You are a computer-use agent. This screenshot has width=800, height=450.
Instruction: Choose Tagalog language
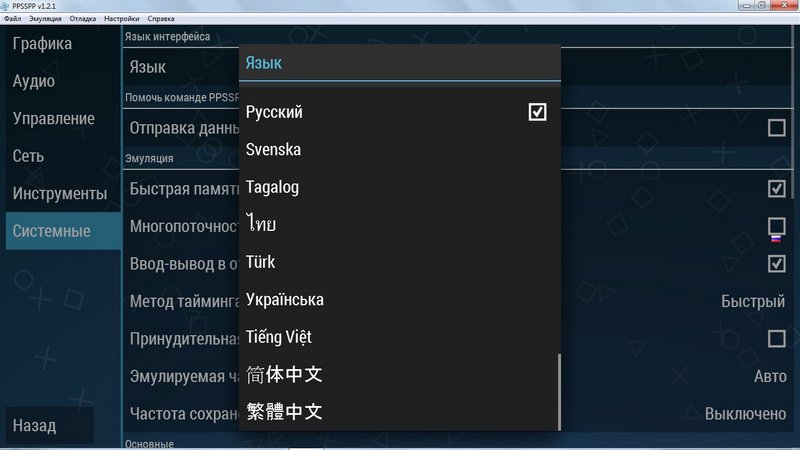[399, 187]
